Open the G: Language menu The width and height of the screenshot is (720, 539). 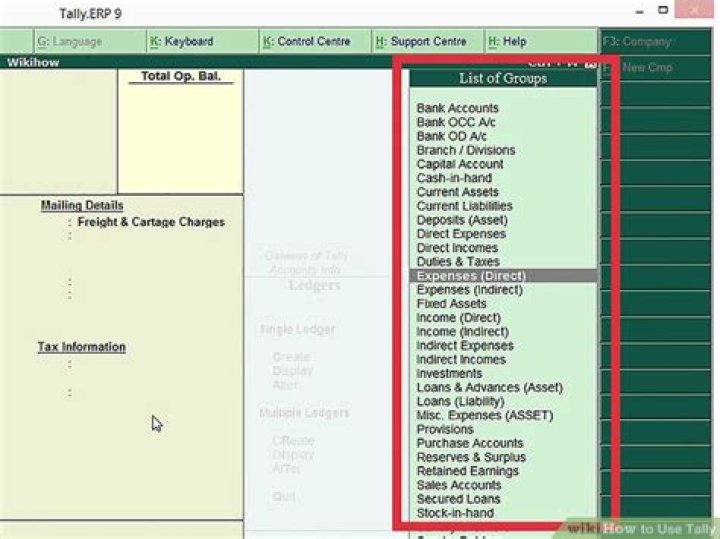coord(90,41)
